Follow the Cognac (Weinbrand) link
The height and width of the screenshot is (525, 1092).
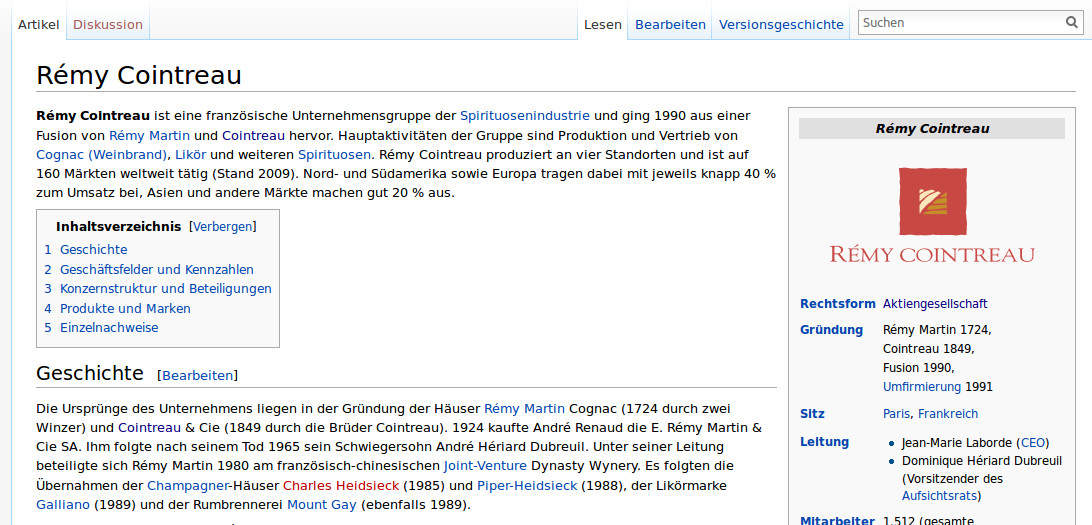click(101, 155)
